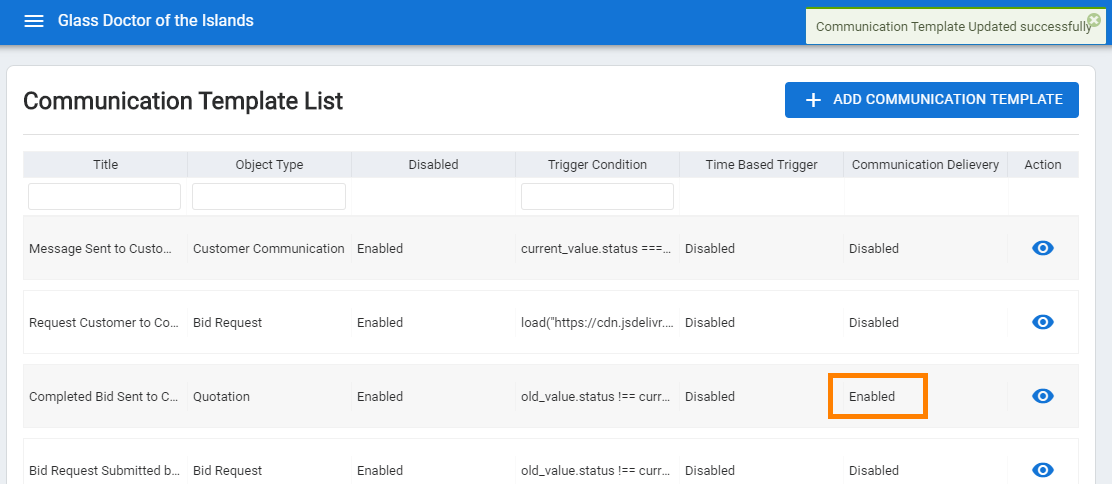Click Disabled column value in Completed Bid row
Screen dimensions: 1112x484
click(379, 396)
